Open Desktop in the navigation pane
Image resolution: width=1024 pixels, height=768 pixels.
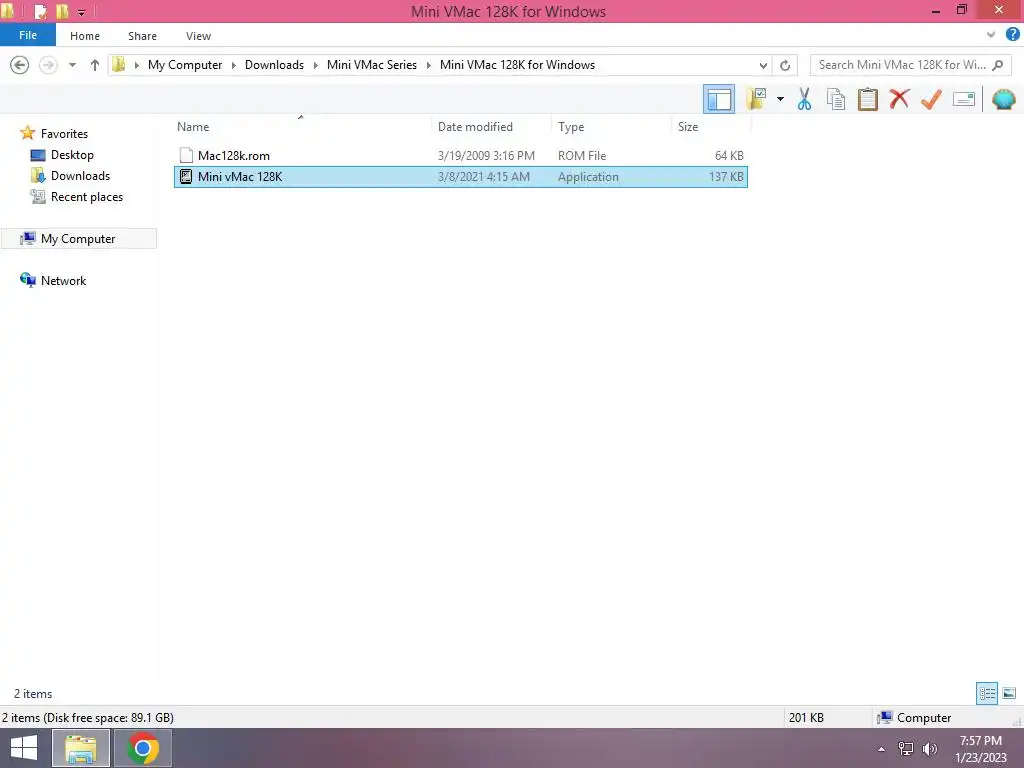click(72, 155)
